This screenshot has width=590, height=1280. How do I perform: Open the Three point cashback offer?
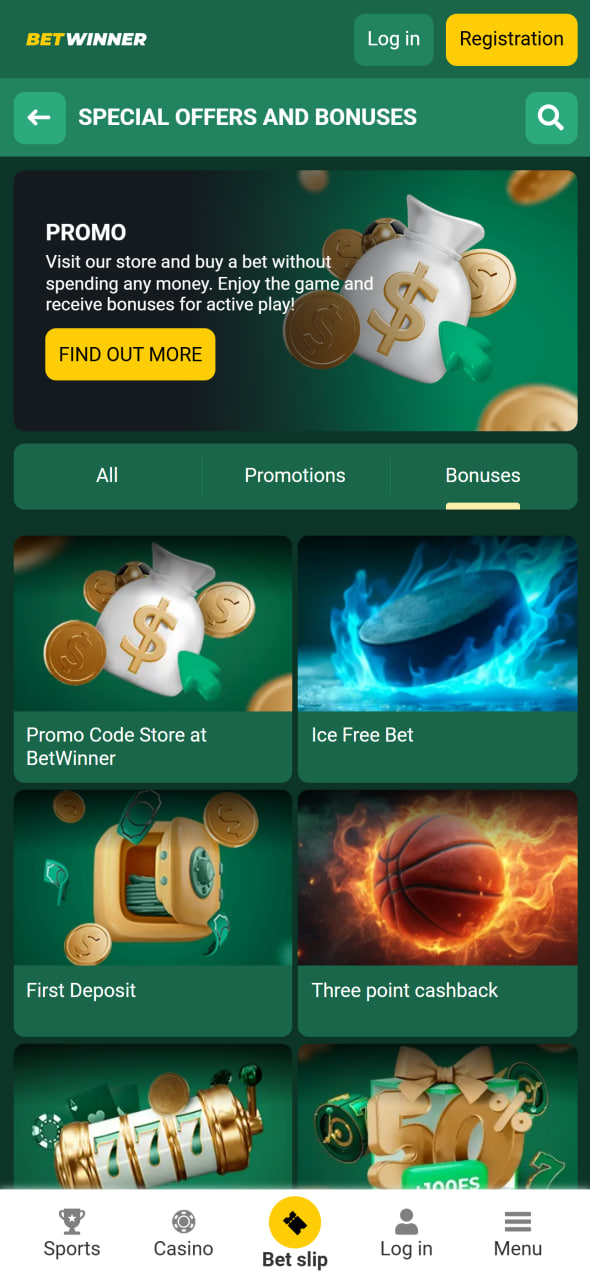[438, 913]
